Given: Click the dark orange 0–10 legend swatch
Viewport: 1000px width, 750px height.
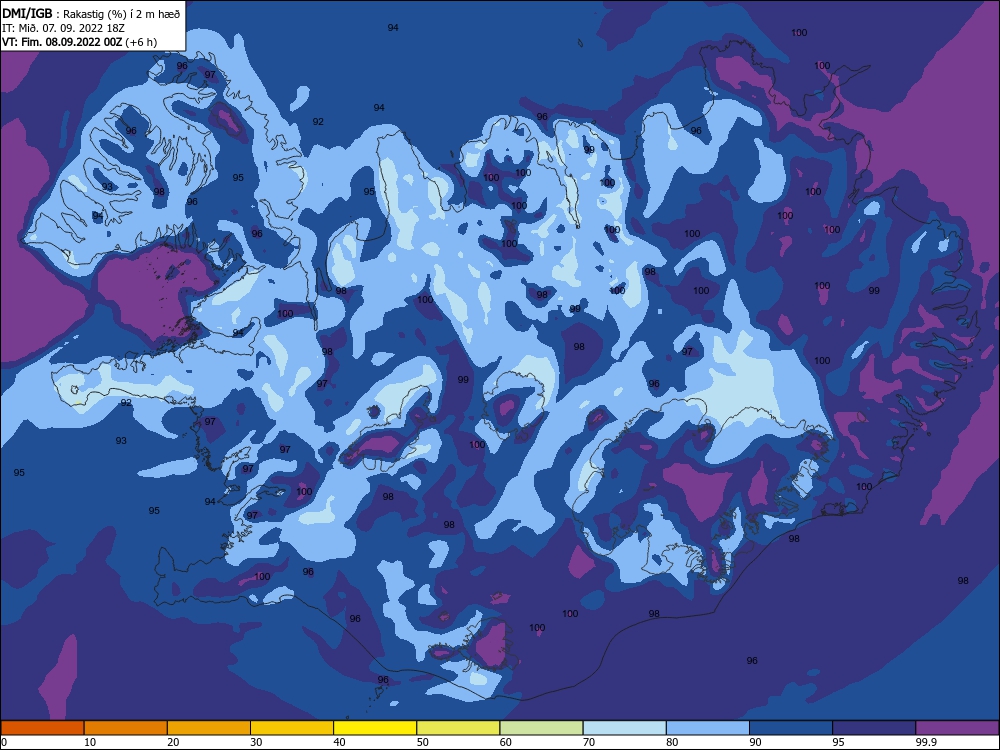Looking at the screenshot, I should (x=42, y=728).
